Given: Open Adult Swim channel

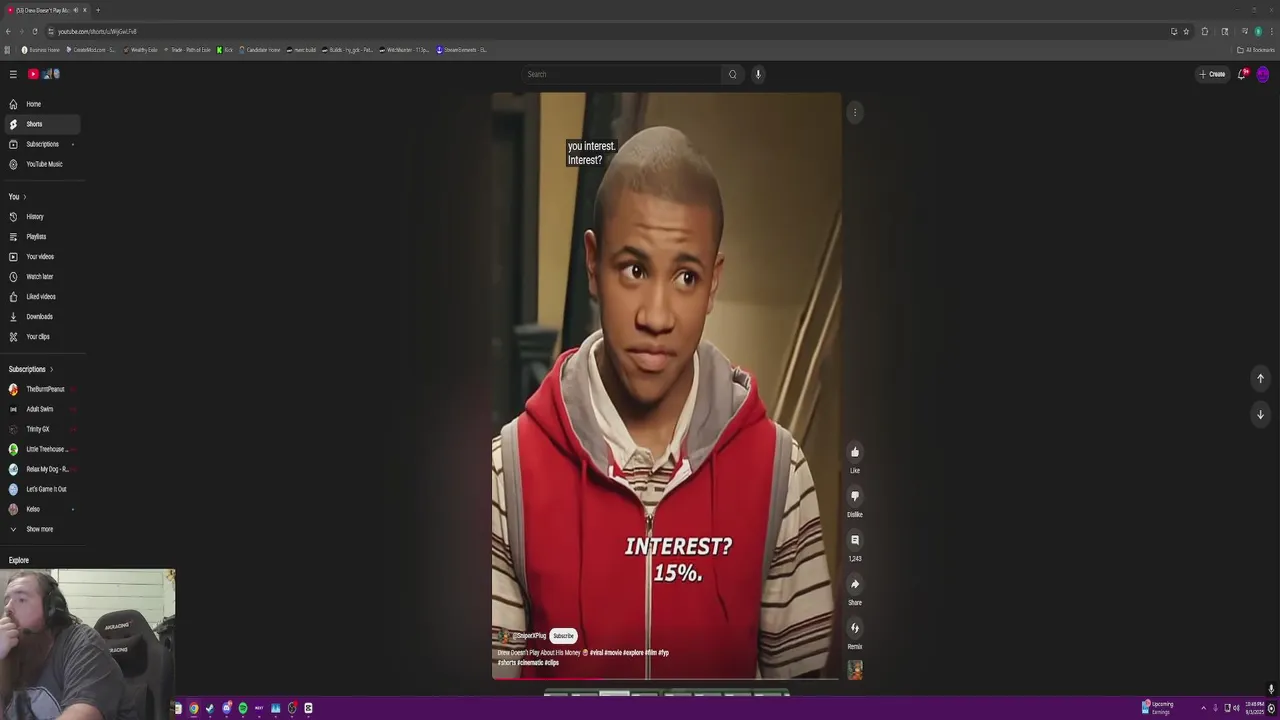Looking at the screenshot, I should 40,409.
